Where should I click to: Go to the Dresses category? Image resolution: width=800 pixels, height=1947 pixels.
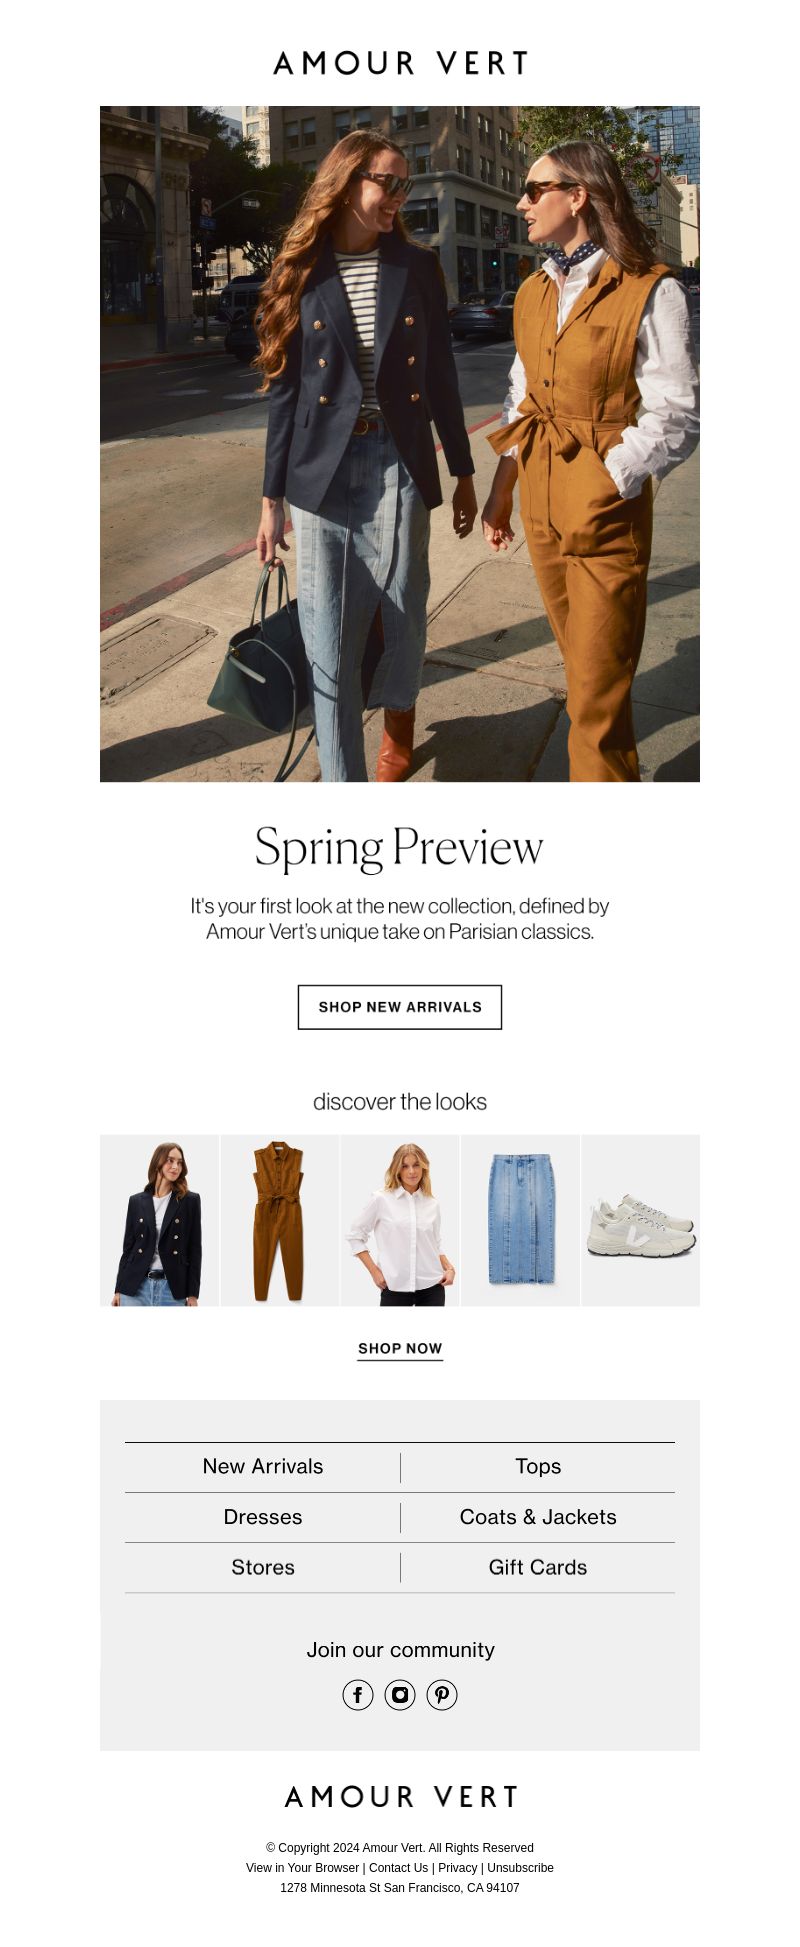(x=263, y=1517)
